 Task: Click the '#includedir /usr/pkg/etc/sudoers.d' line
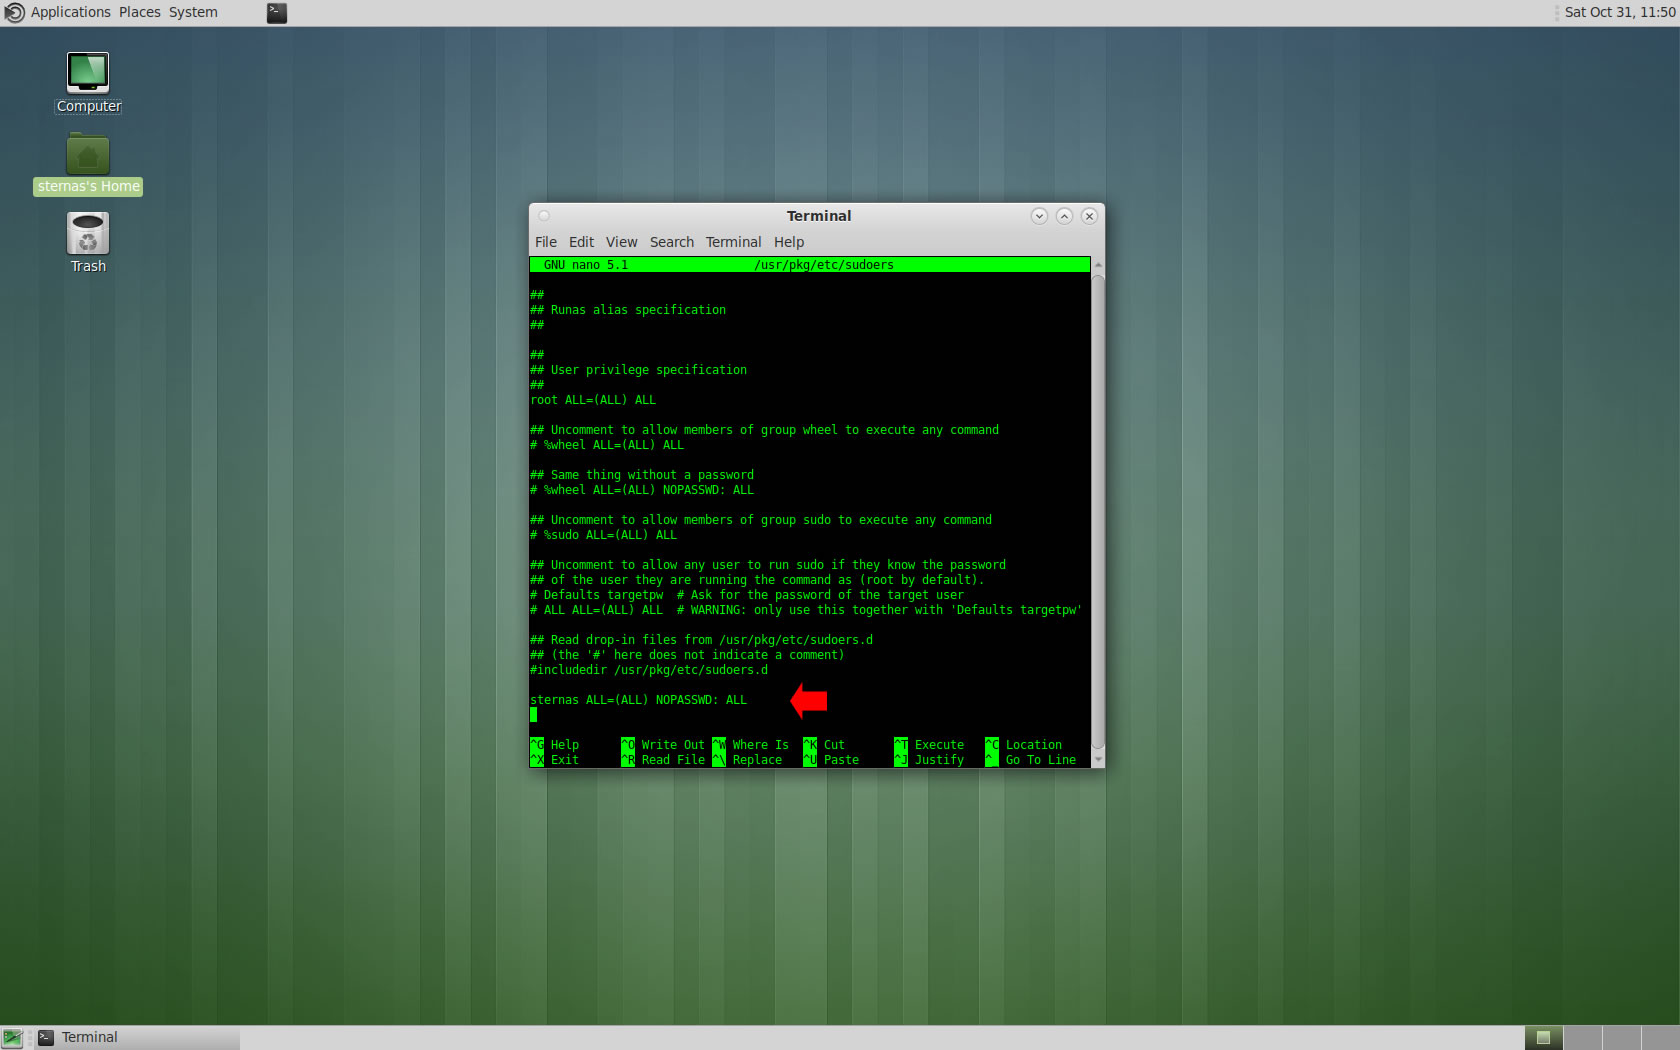649,670
